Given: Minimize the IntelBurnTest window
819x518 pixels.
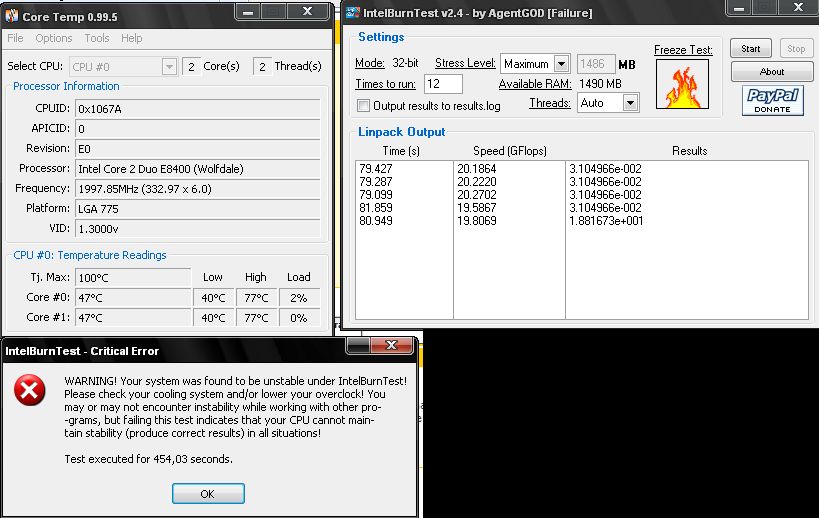Looking at the screenshot, I should [x=739, y=8].
